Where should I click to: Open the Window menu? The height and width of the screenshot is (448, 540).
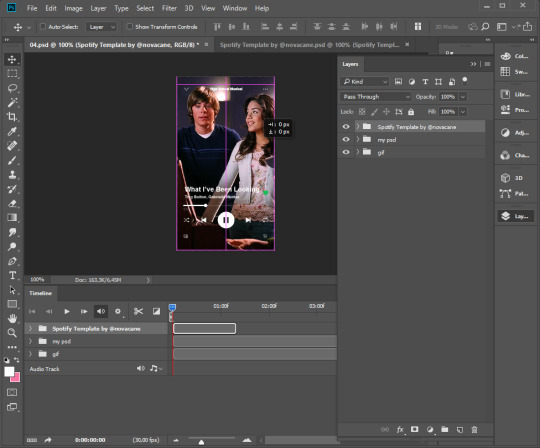(235, 8)
